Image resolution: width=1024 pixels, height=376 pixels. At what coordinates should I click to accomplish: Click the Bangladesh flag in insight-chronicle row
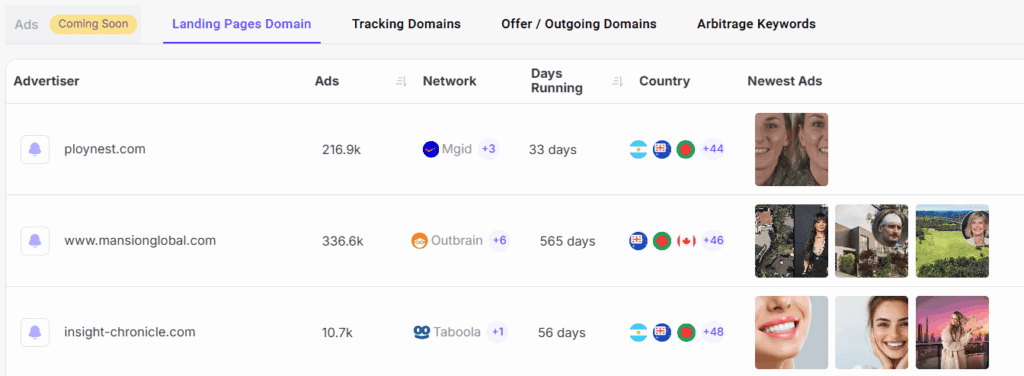pyautogui.click(x=686, y=332)
